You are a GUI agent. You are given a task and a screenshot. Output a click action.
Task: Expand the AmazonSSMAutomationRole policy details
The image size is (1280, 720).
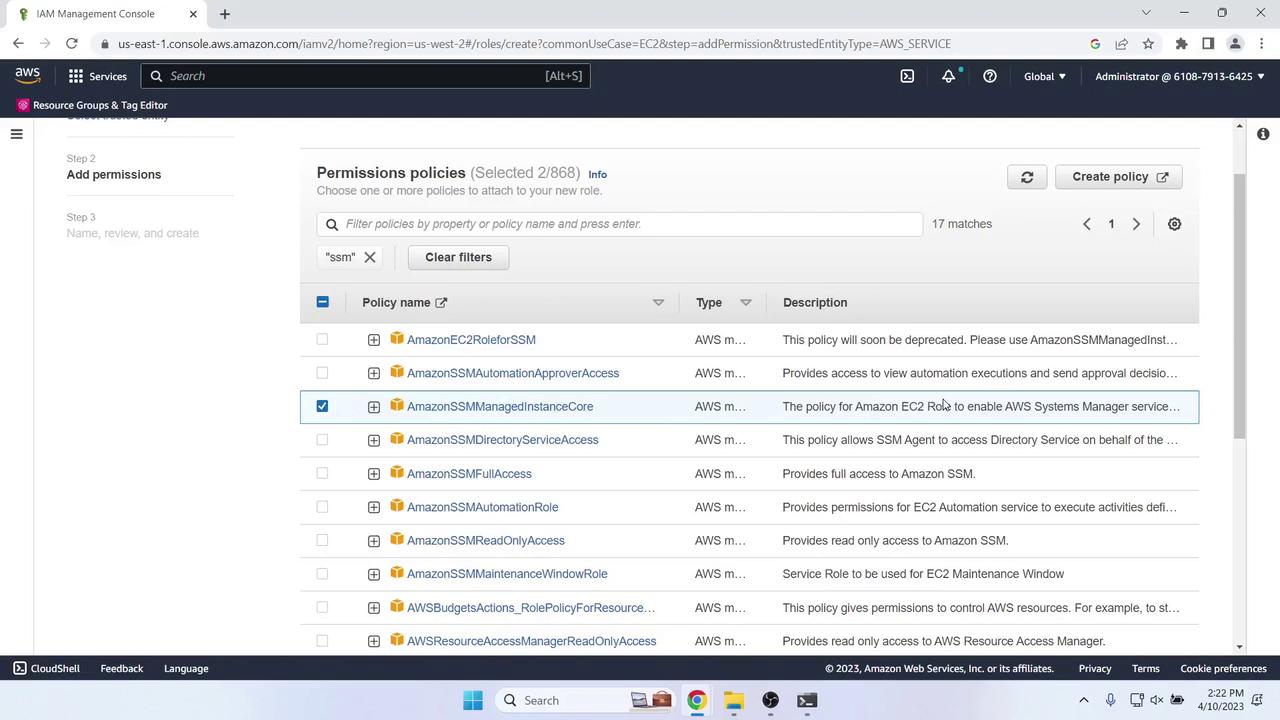(x=374, y=507)
